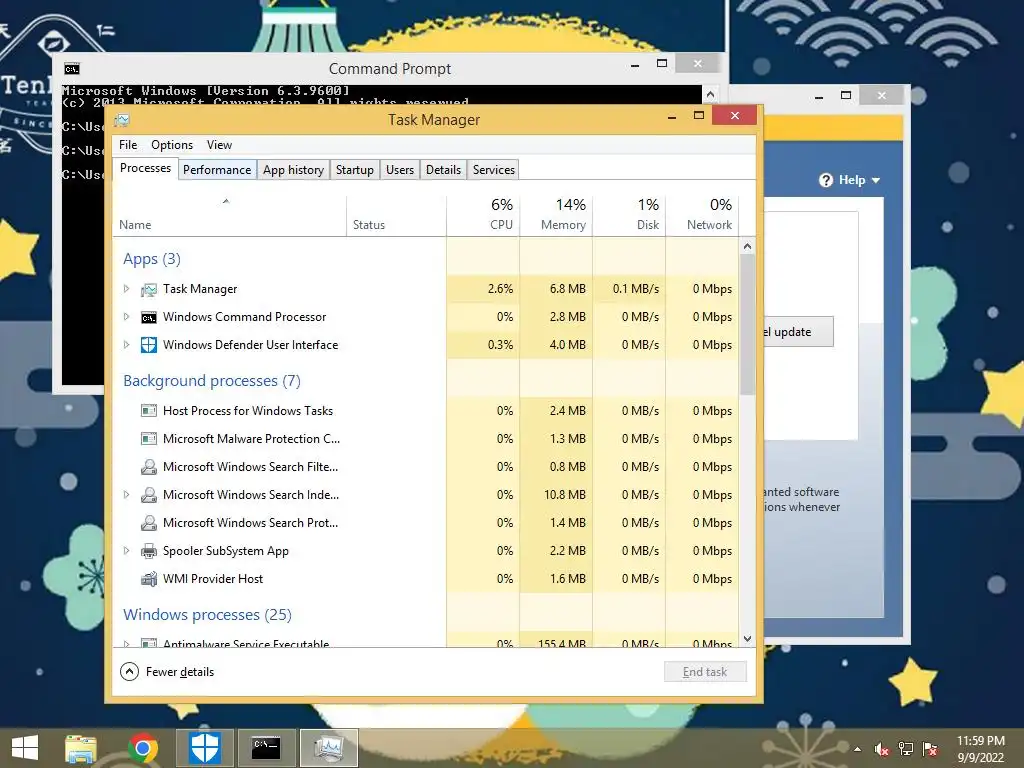Expand the Microsoft Windows Search Indexer row

[127, 495]
